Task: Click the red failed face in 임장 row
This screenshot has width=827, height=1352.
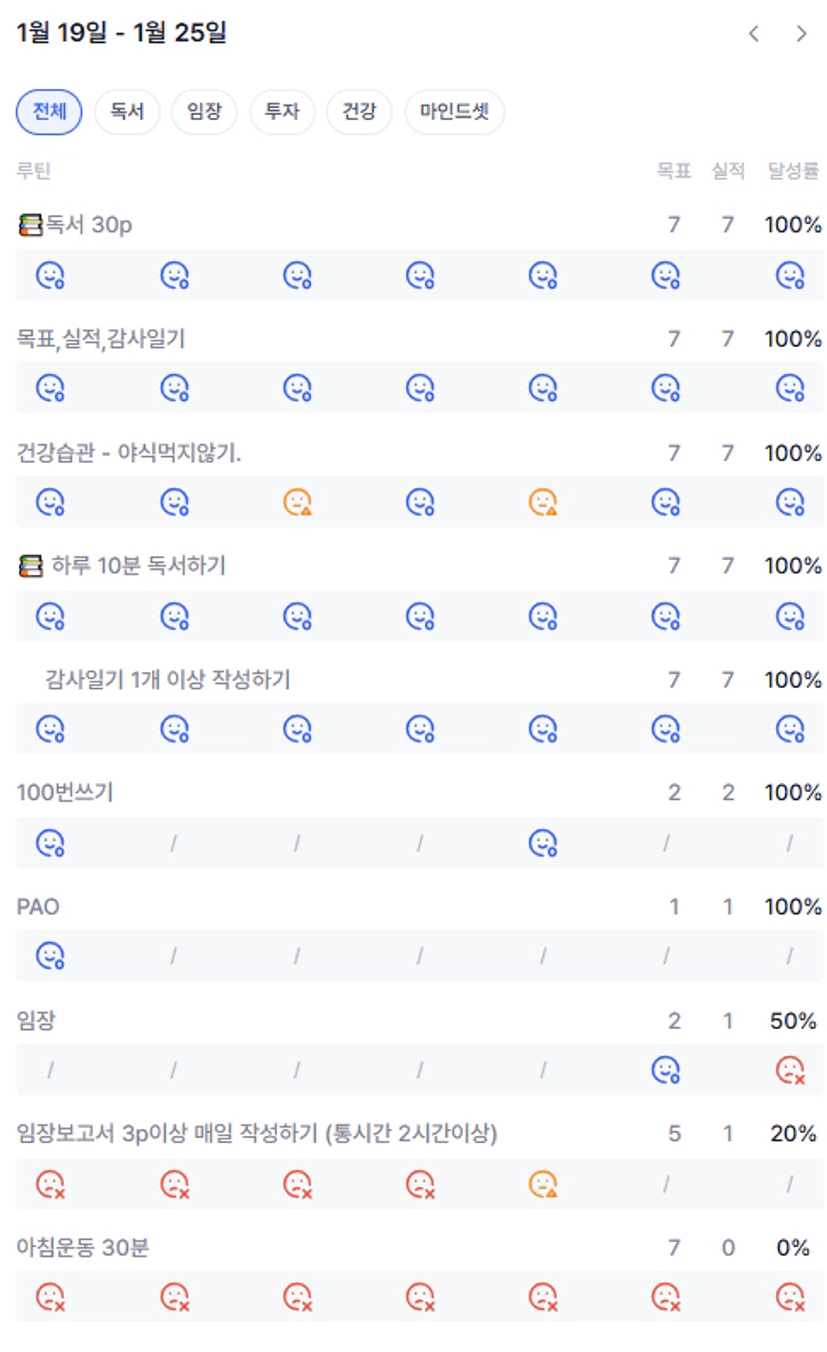Action: (790, 1070)
